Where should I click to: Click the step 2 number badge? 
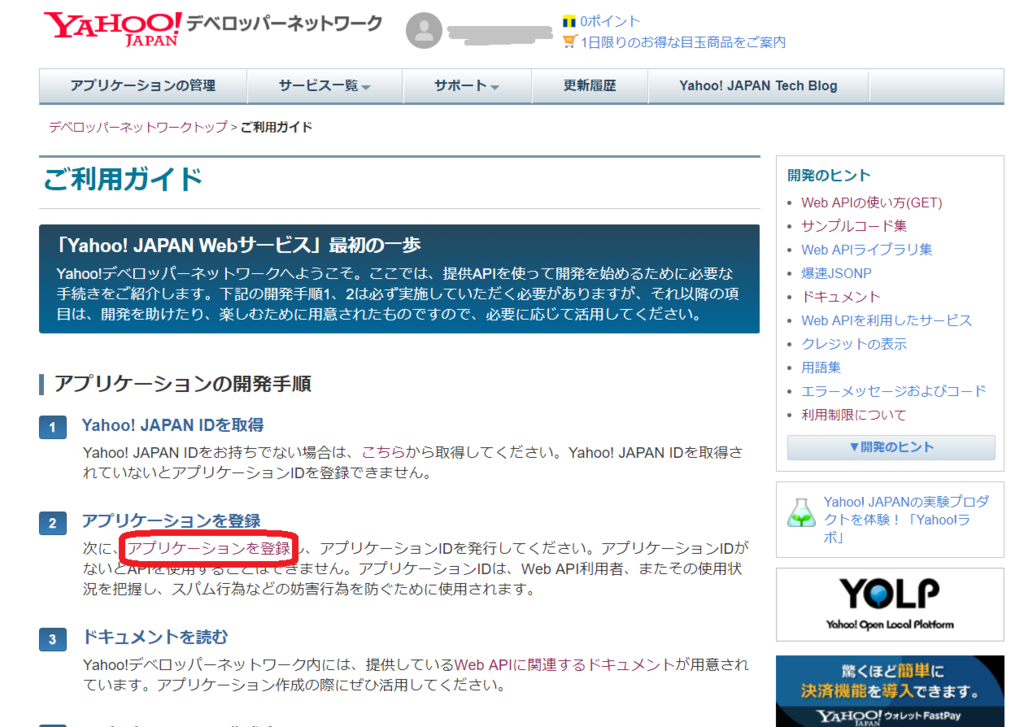[52, 521]
